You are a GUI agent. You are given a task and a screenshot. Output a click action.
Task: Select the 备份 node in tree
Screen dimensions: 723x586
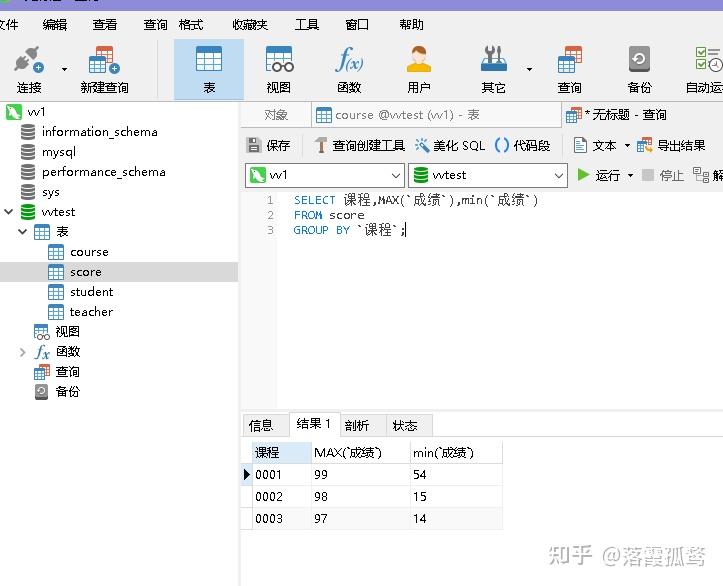pos(57,392)
